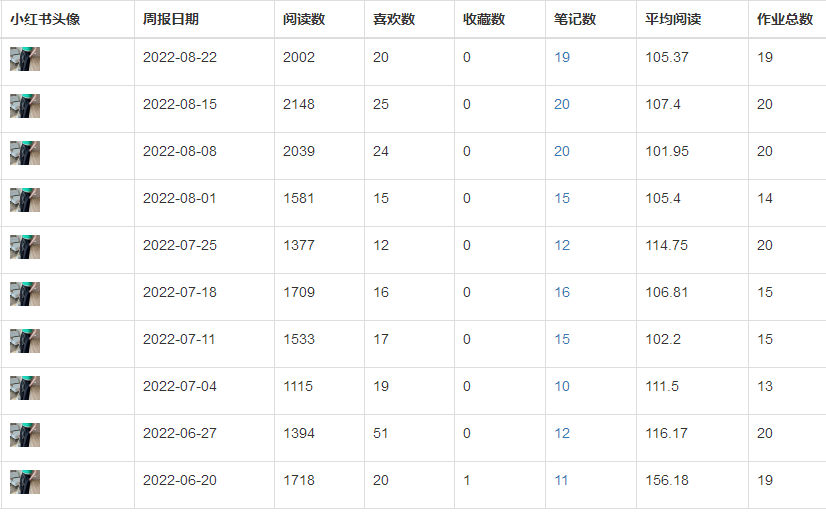
Task: Open the notes link 12 for 2022-07-25
Action: (562, 245)
